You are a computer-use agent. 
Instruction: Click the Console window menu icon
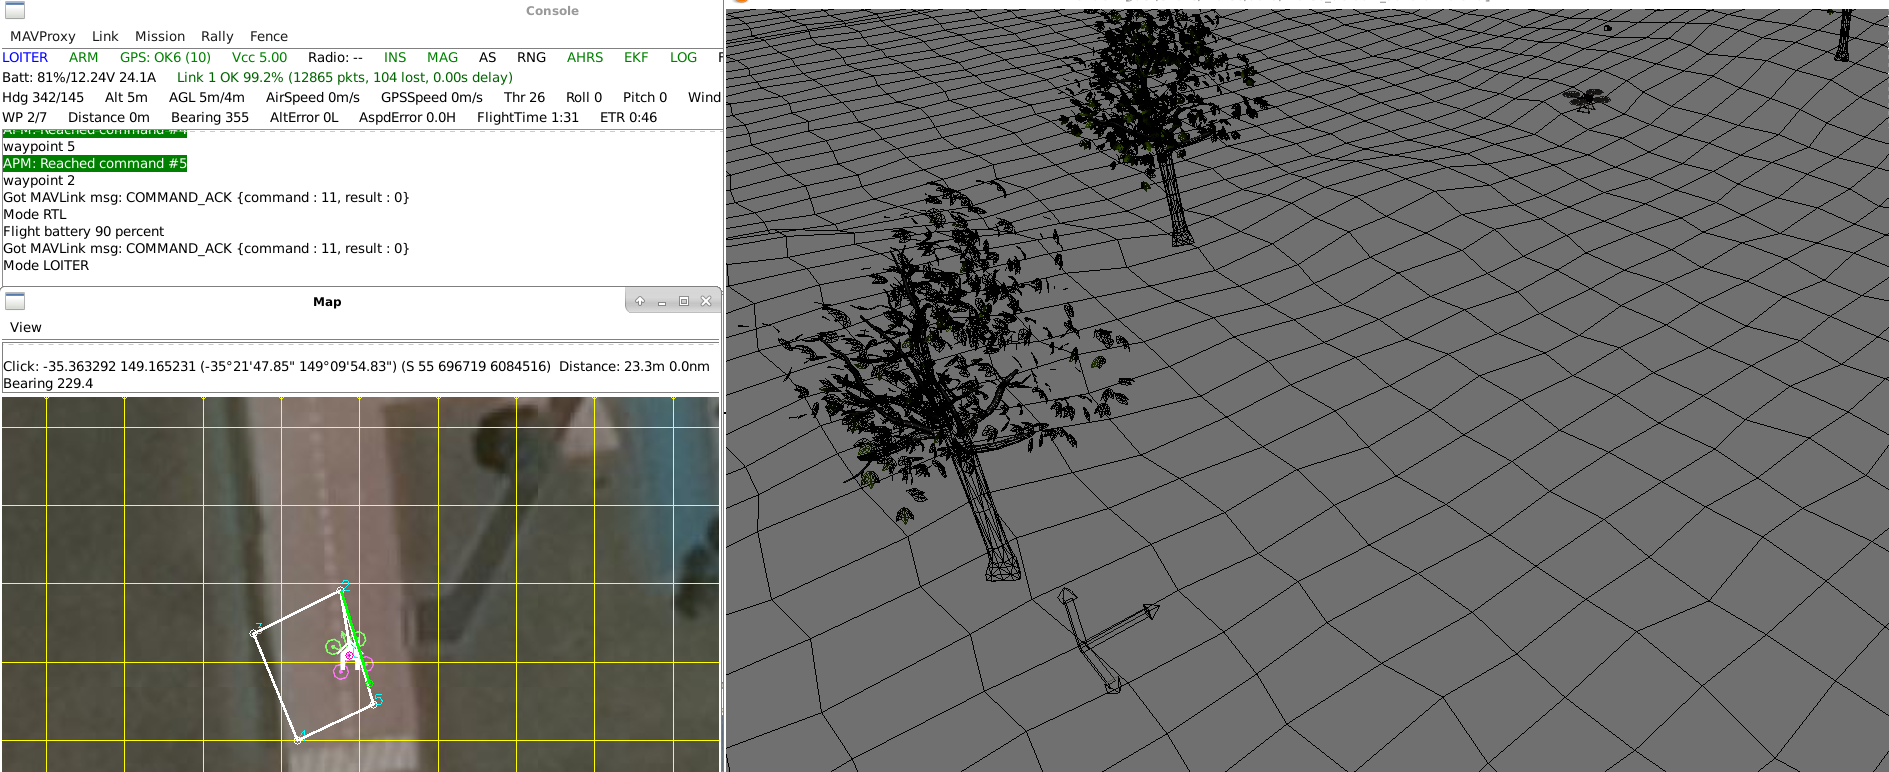click(x=14, y=11)
